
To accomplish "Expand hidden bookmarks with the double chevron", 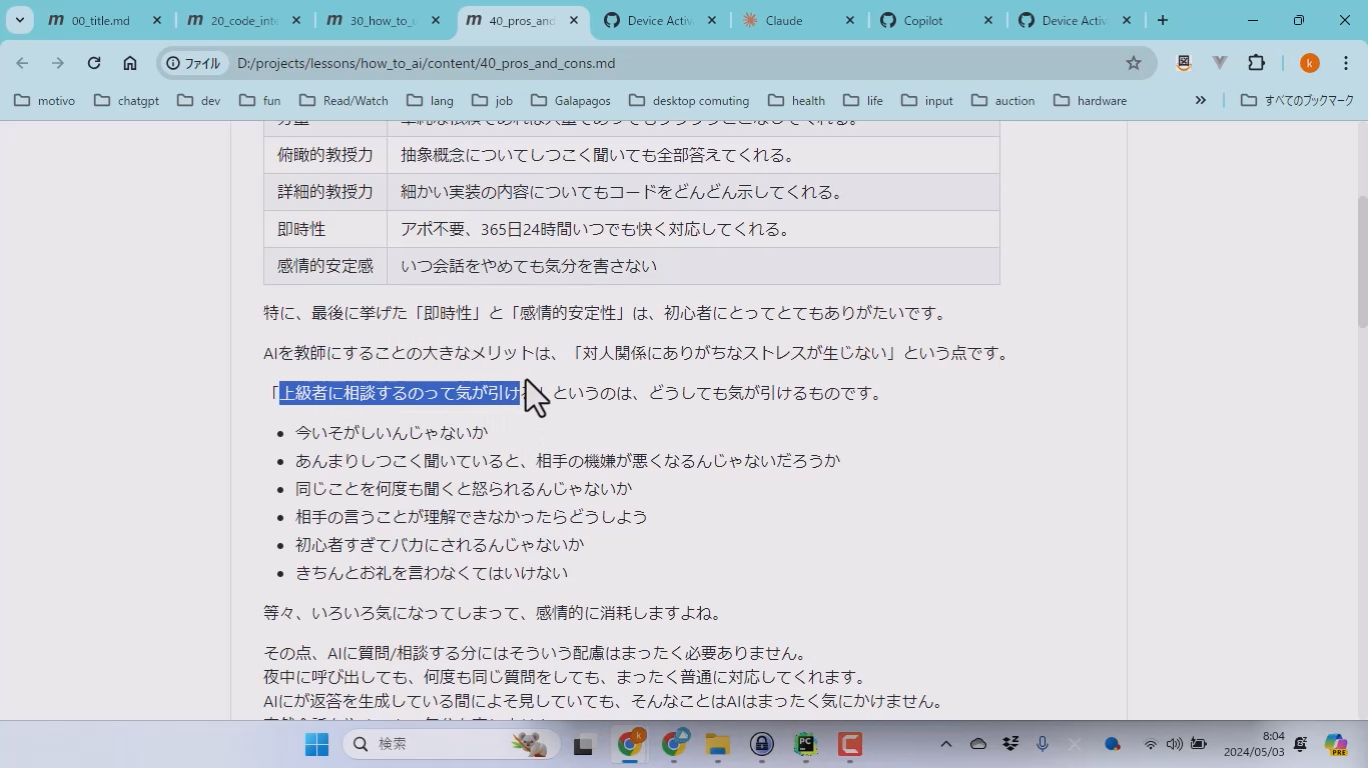I will (1200, 100).
